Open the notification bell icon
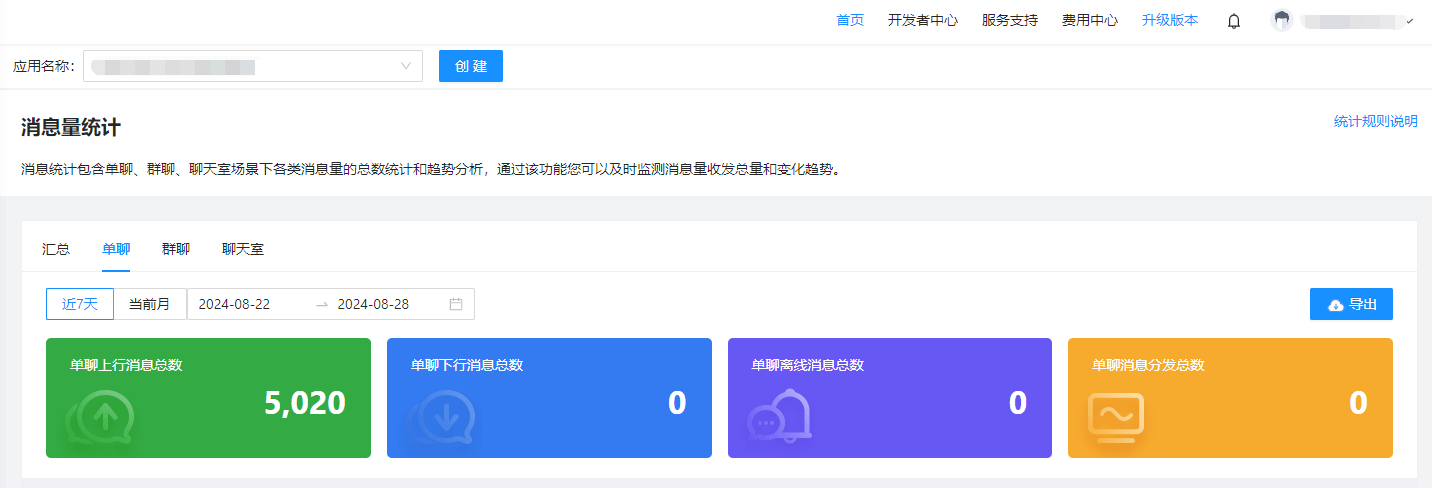This screenshot has height=488, width=1432. 1234,21
